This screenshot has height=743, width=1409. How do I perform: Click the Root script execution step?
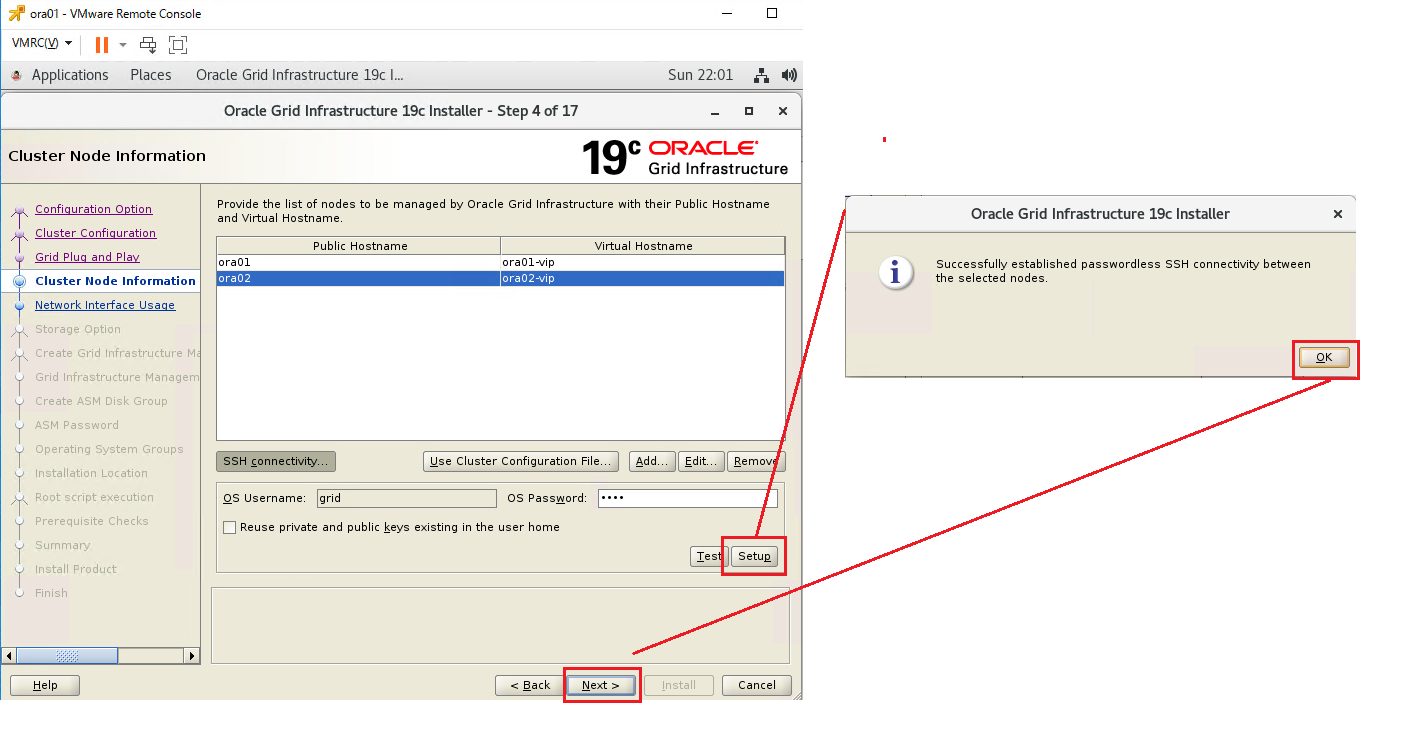tap(94, 497)
